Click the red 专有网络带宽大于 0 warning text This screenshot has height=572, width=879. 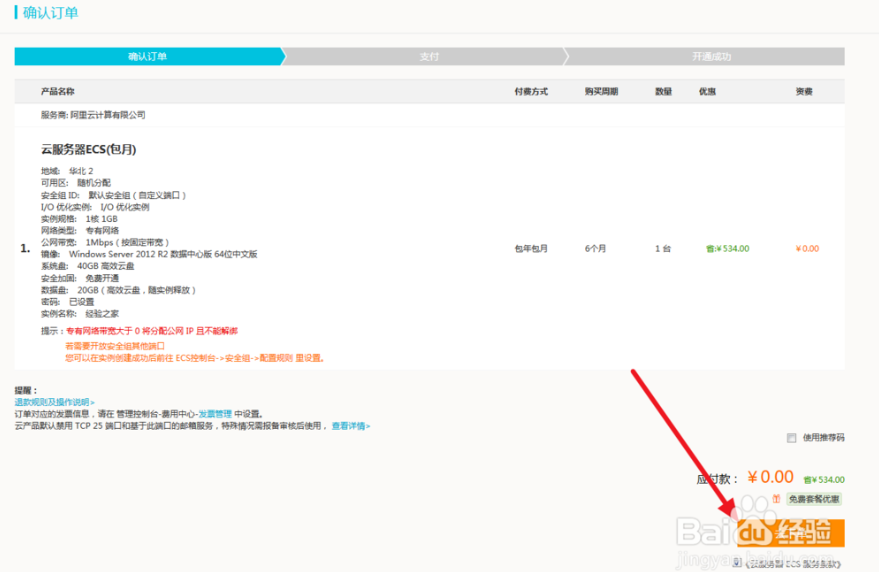152,331
